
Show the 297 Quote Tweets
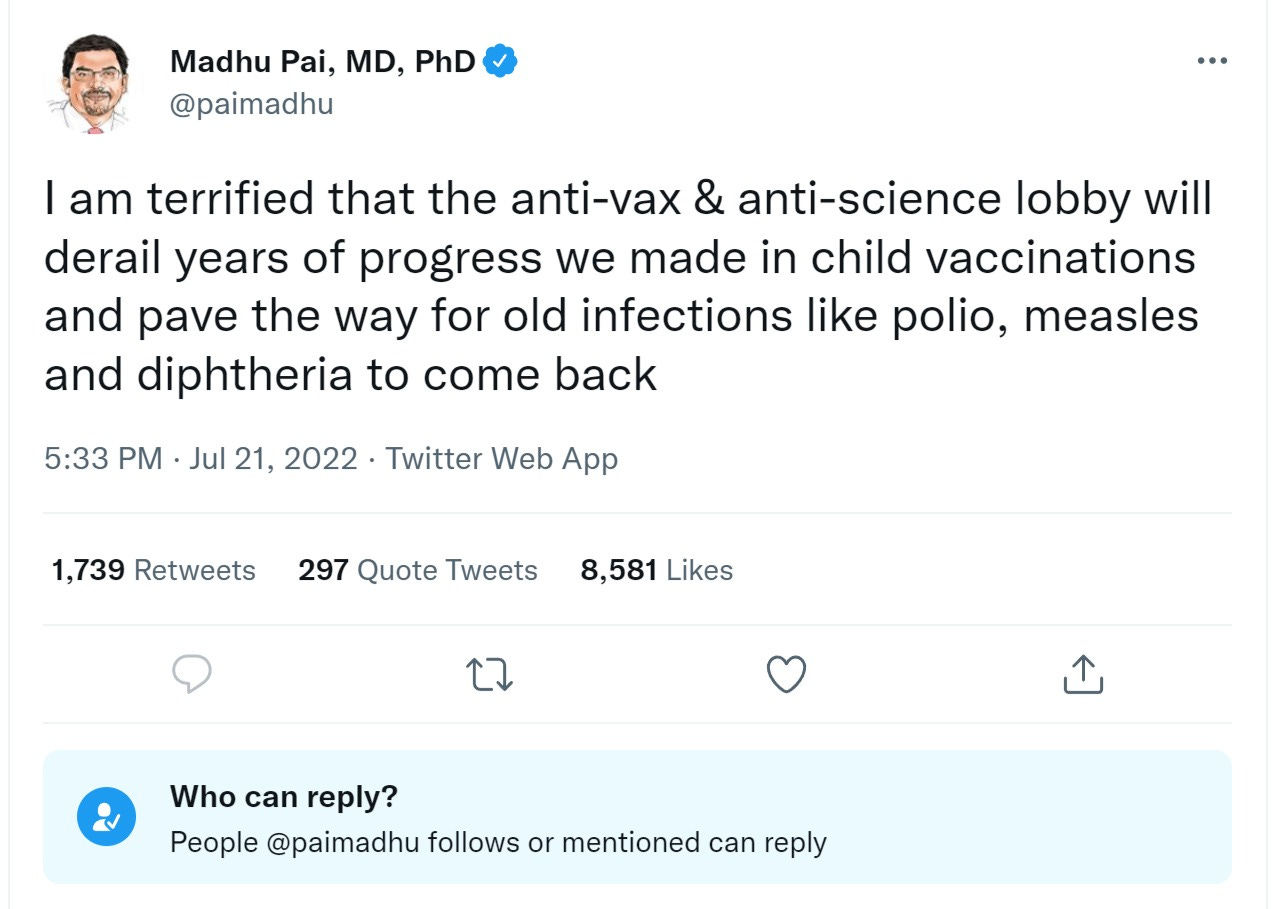[x=417, y=570]
